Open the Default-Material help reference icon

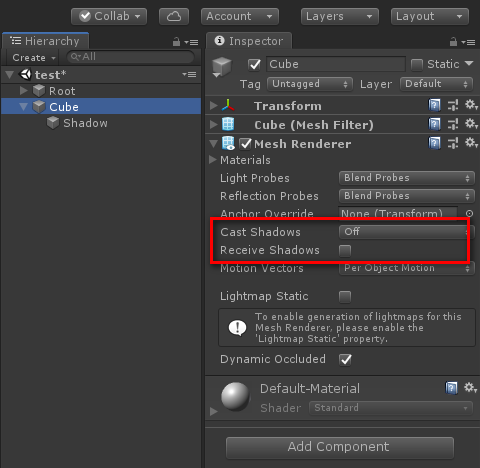(x=451, y=388)
